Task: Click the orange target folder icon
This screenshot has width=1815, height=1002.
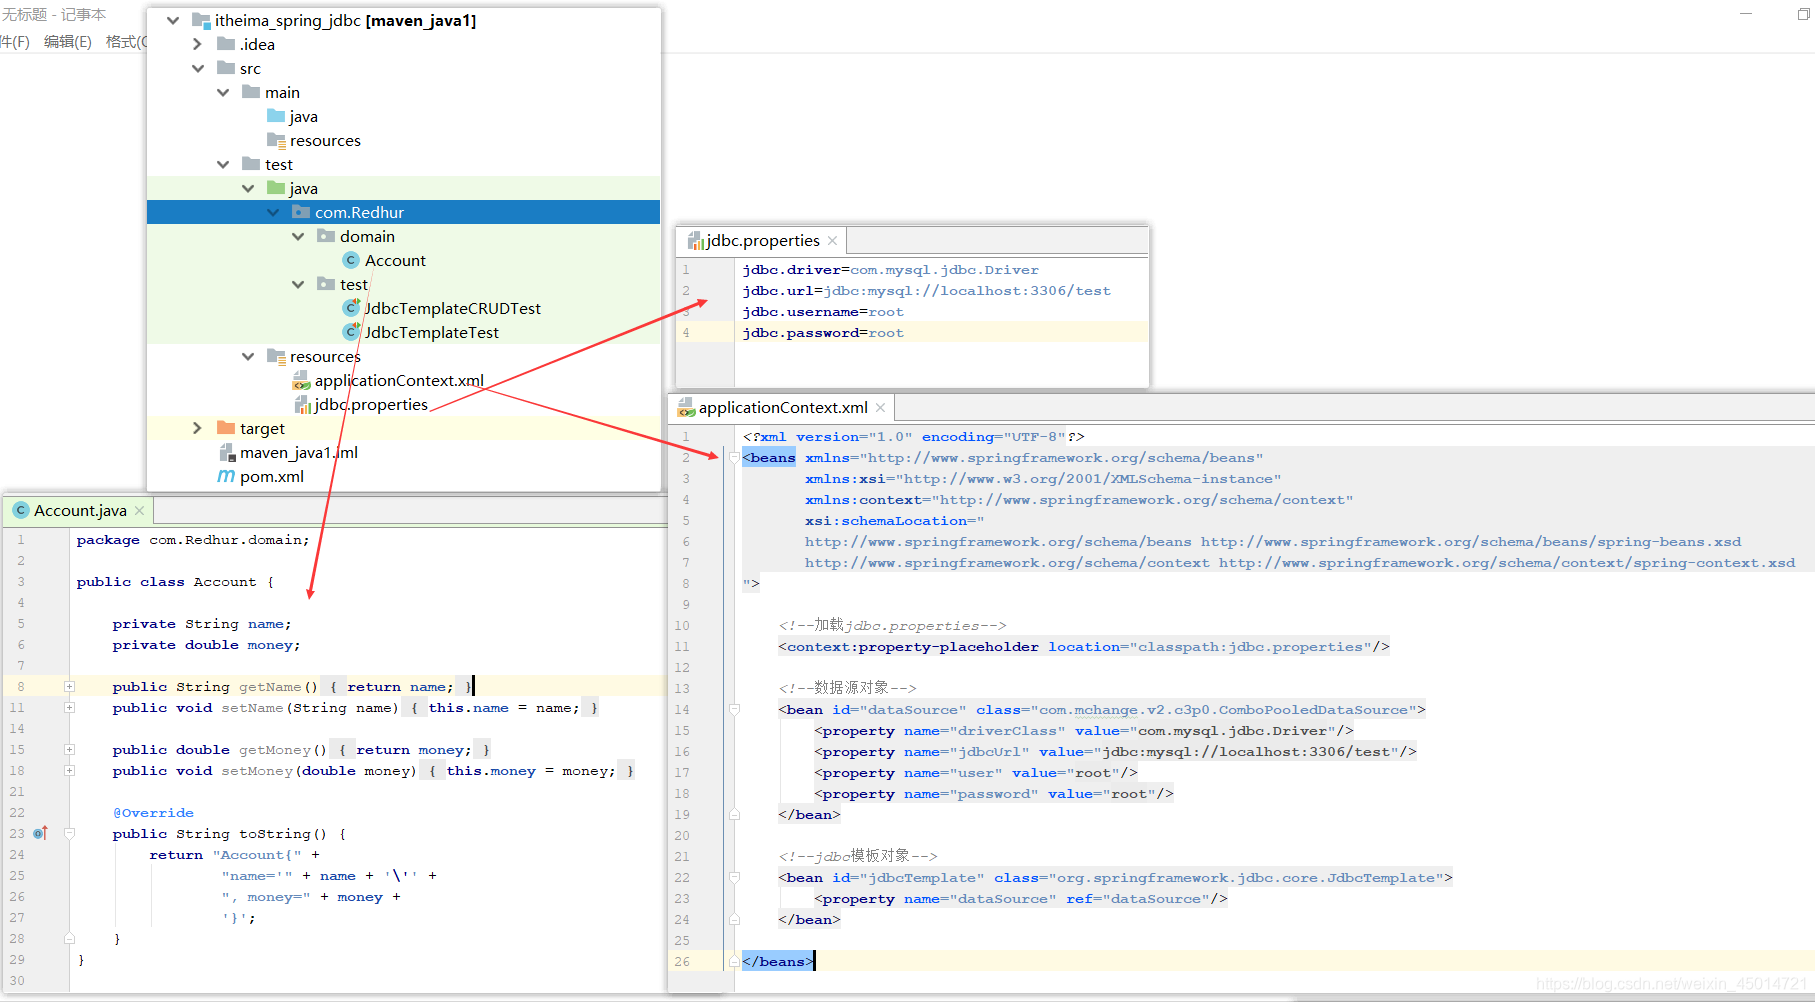Action: coord(226,428)
